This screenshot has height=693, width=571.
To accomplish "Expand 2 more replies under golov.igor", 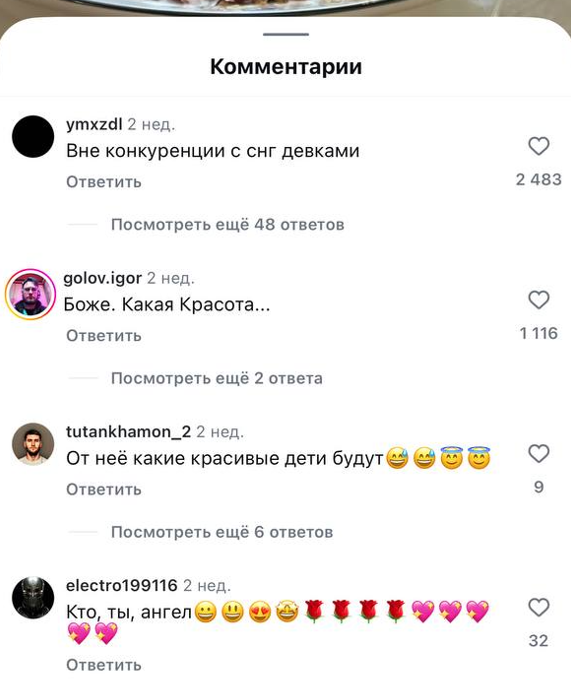I will (217, 378).
